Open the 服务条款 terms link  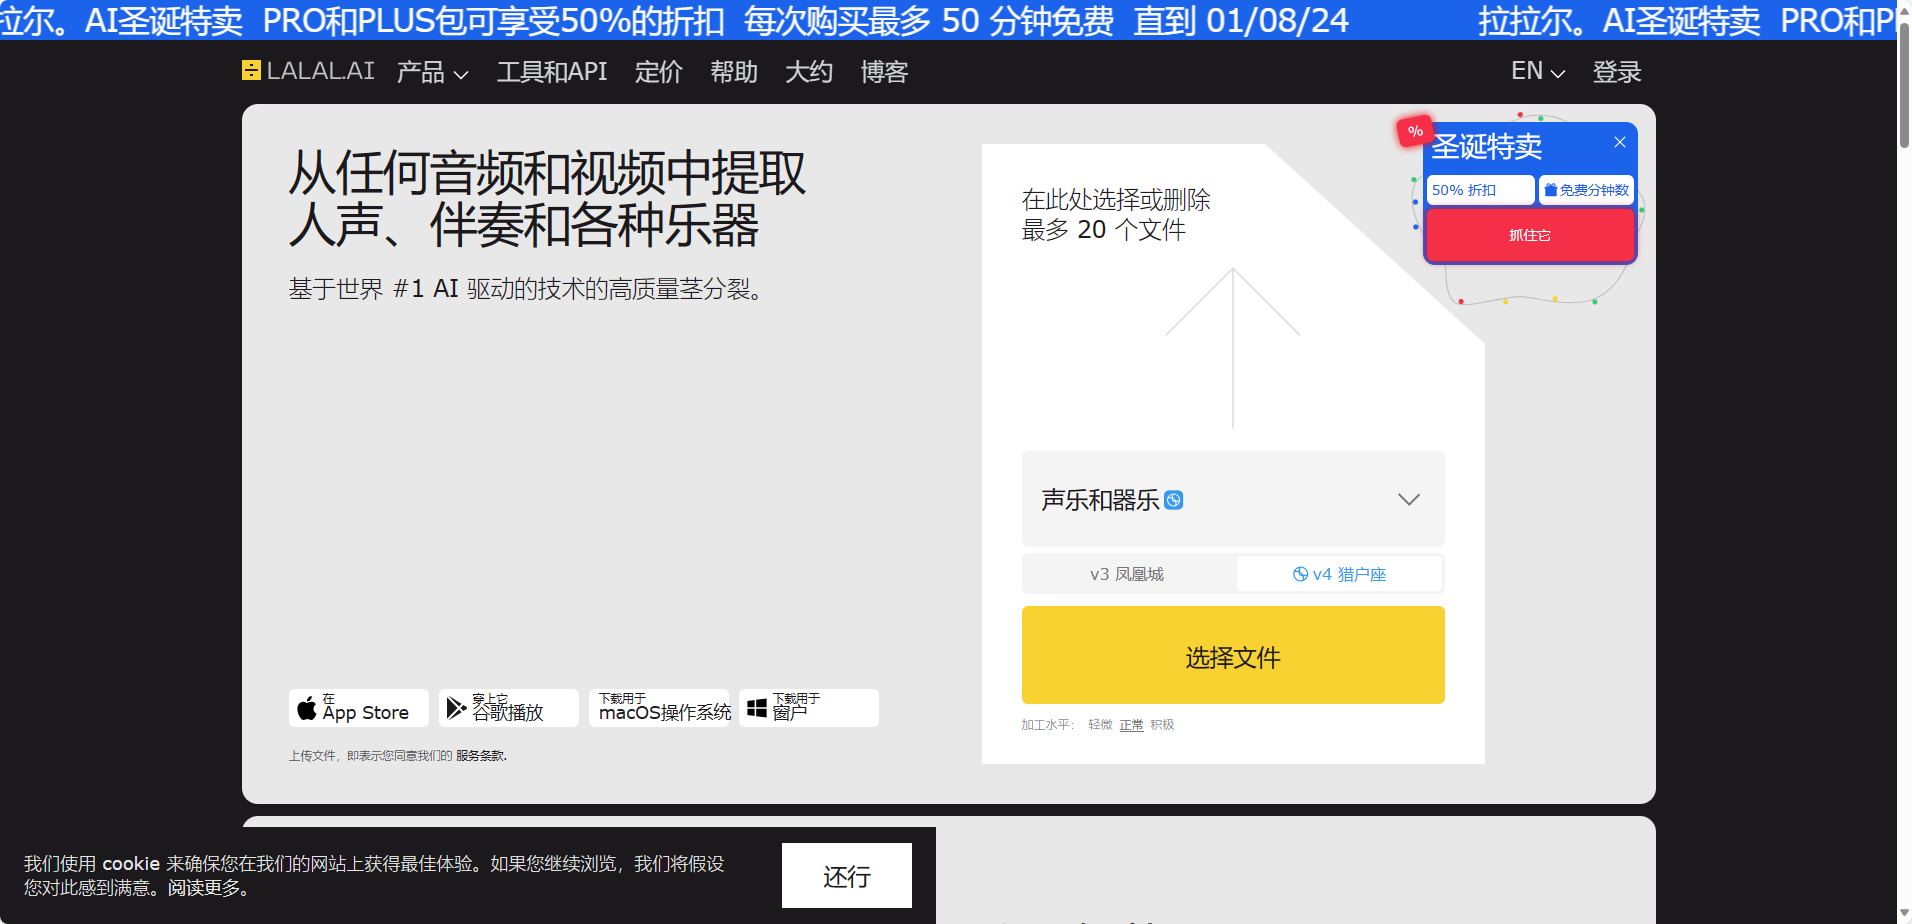[480, 756]
